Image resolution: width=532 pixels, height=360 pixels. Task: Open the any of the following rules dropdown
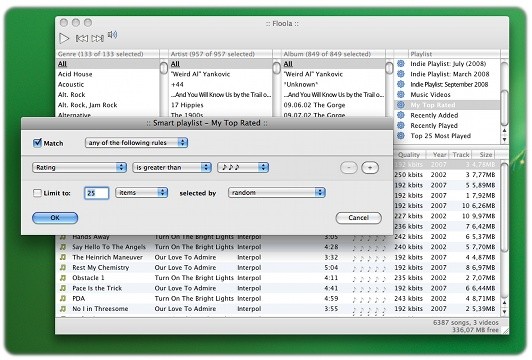136,143
